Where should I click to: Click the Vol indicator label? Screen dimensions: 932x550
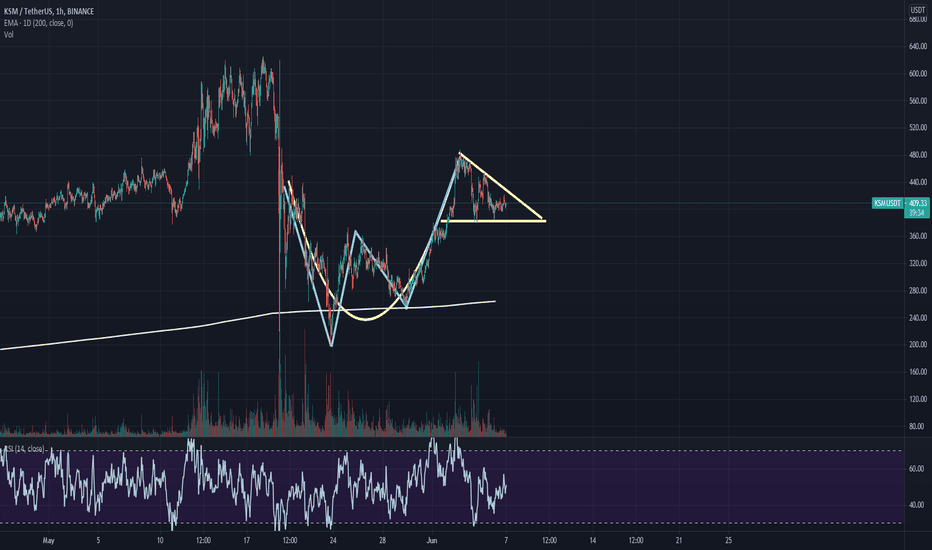tap(8, 34)
